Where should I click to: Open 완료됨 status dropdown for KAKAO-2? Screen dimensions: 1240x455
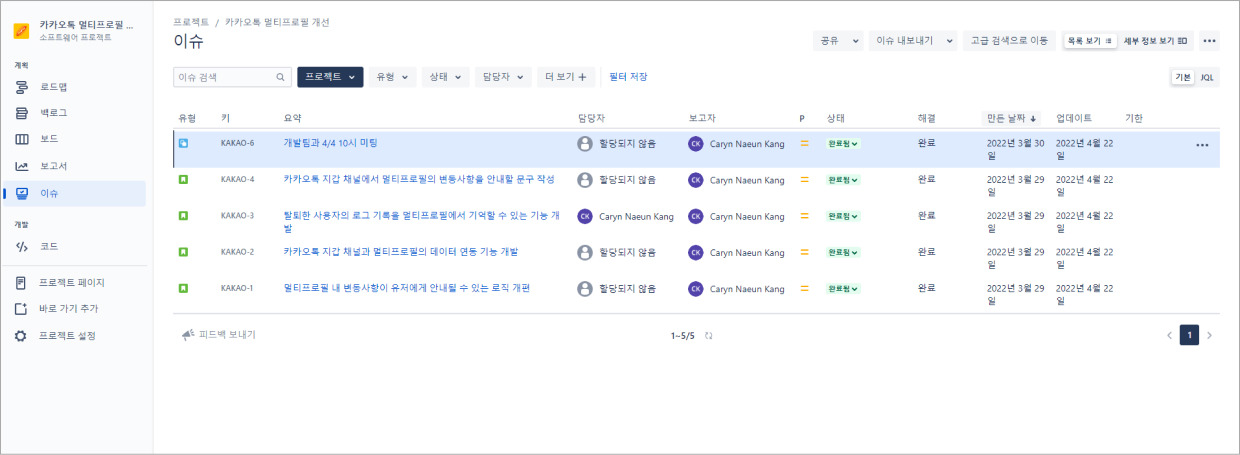pyautogui.click(x=843, y=252)
